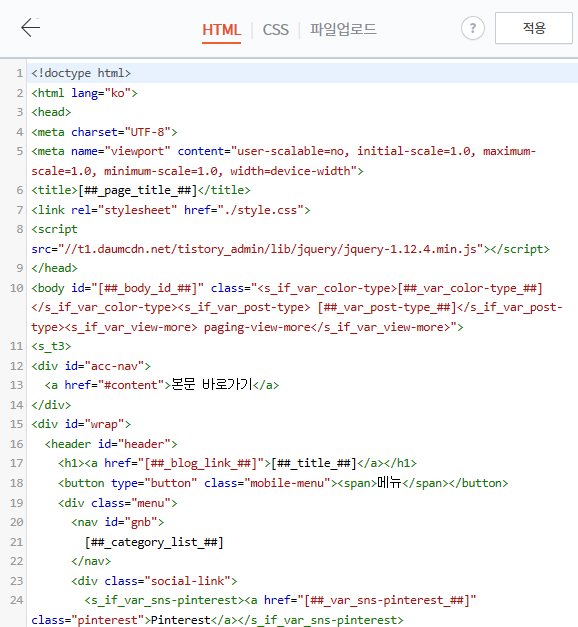
Task: Click the meta charset UTF-8 line
Action: tap(104, 132)
